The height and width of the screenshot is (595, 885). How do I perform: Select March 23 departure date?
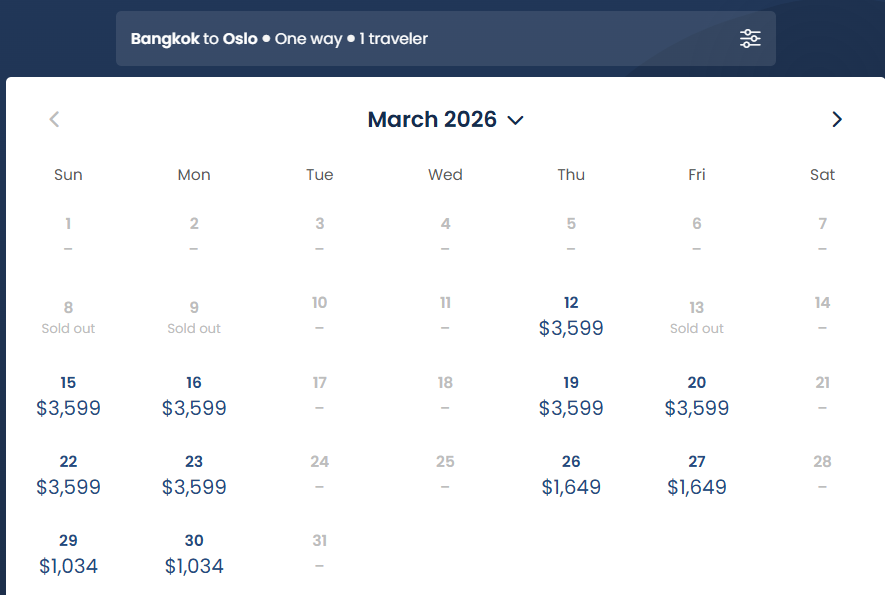[x=194, y=476]
